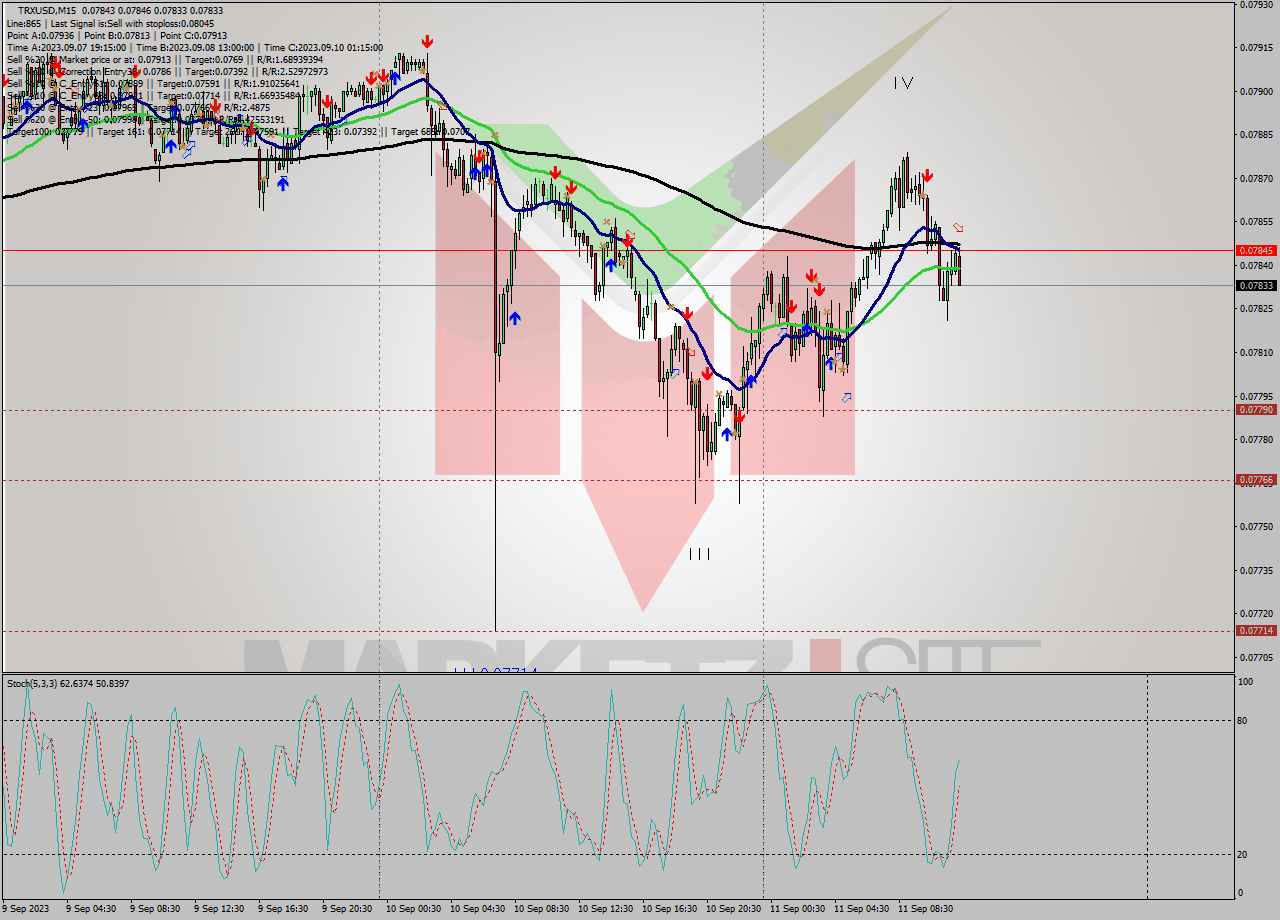Screen dimensions: 1280x920
Task: Click the red 0.07766 price level tag
Action: (x=1256, y=480)
